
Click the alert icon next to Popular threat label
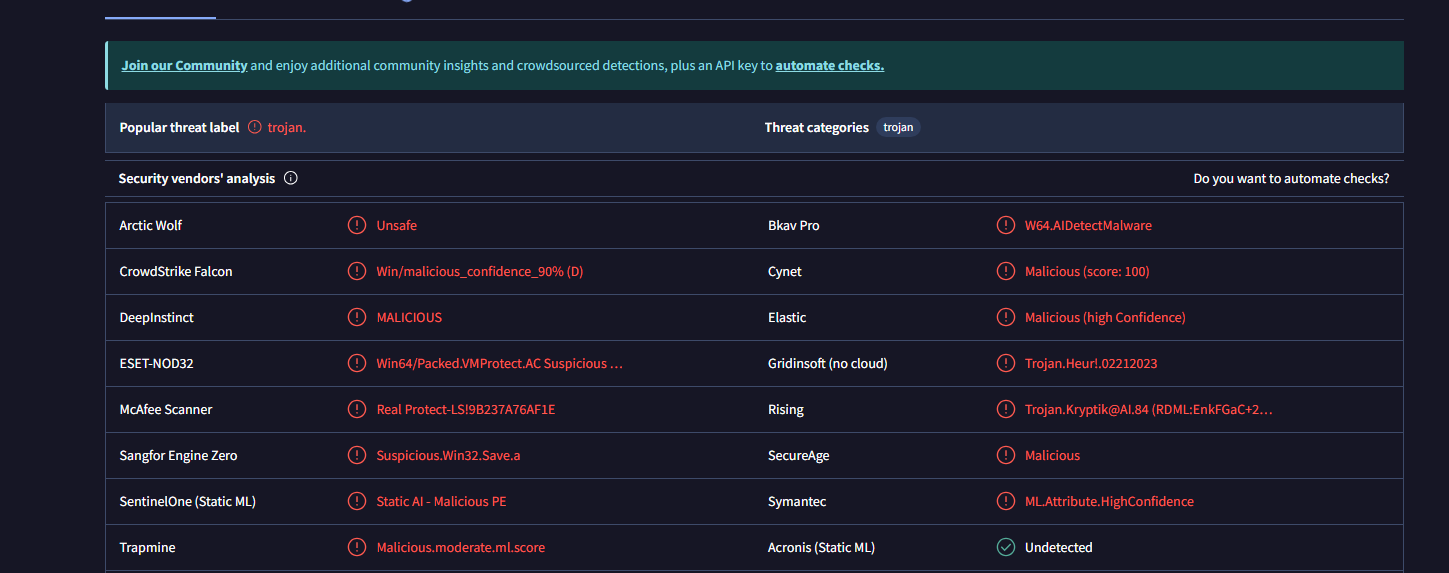[x=255, y=127]
